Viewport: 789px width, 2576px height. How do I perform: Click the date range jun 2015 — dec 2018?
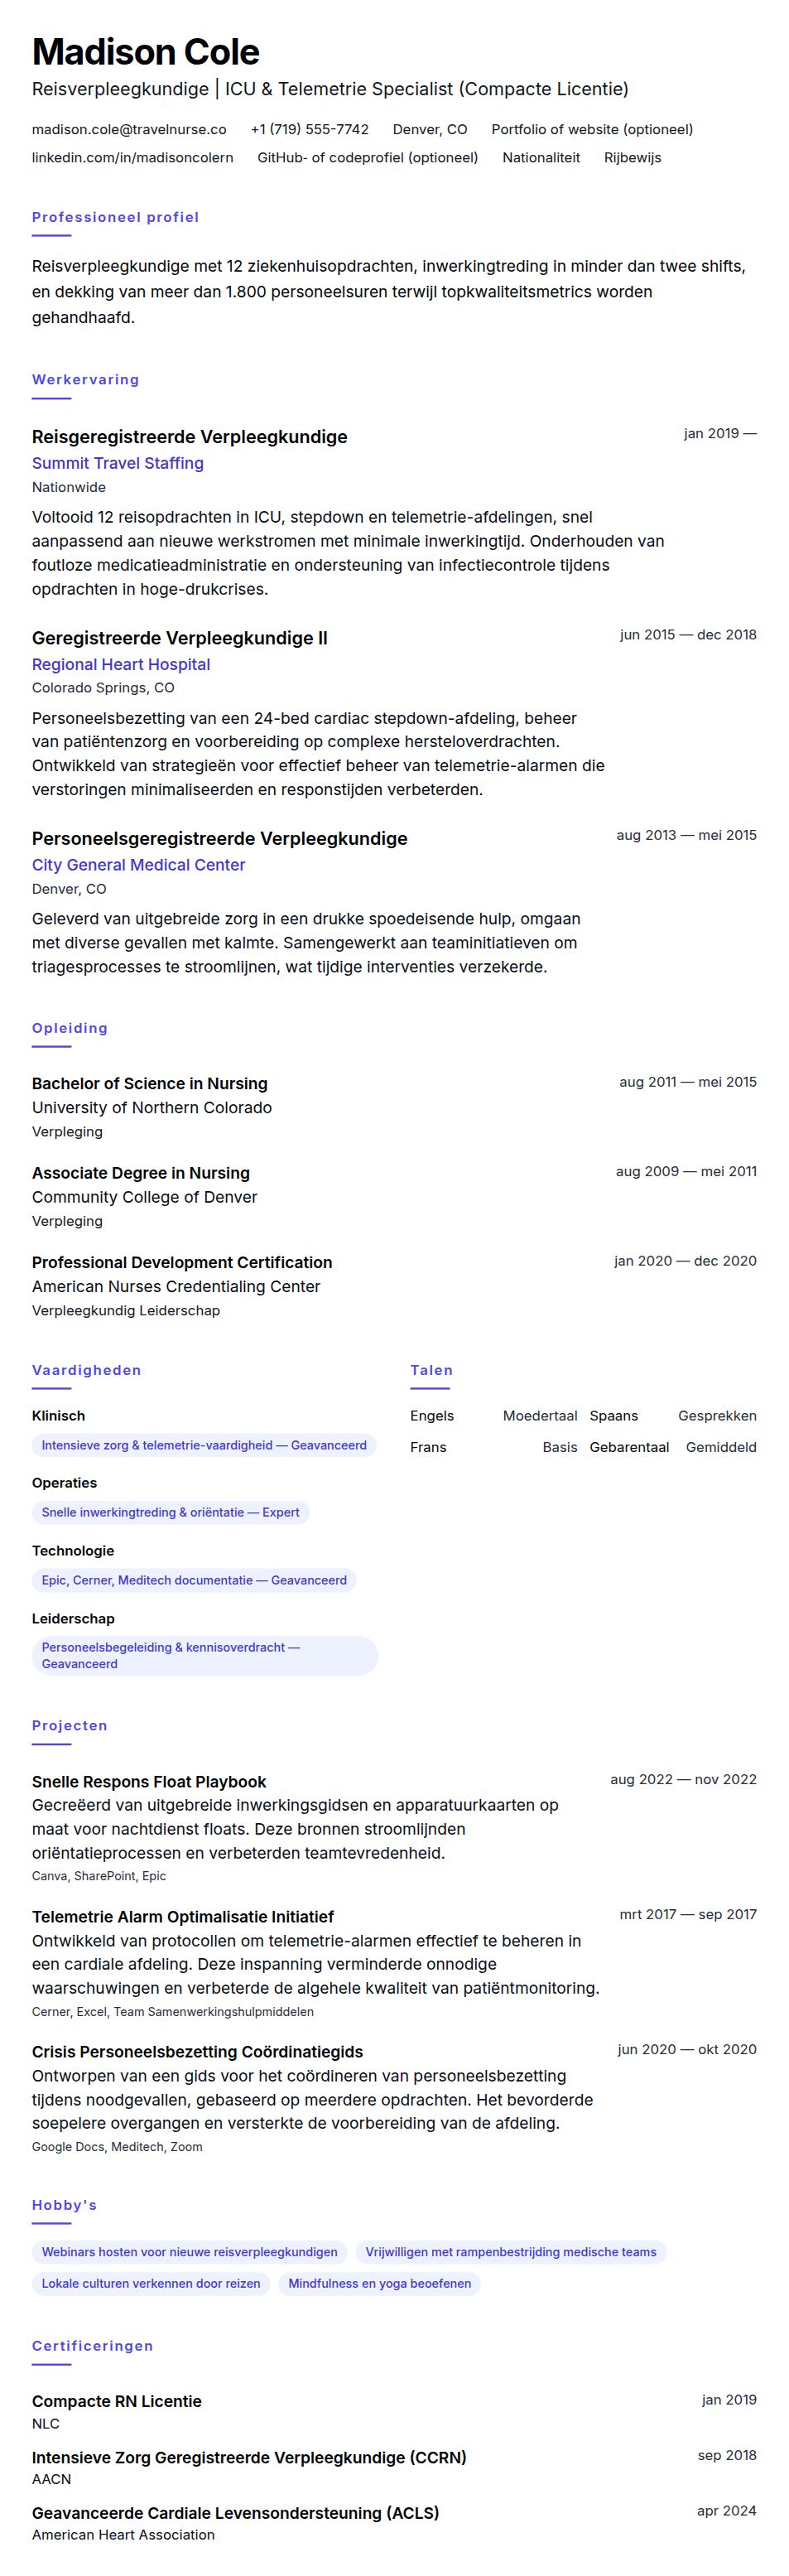click(x=688, y=634)
